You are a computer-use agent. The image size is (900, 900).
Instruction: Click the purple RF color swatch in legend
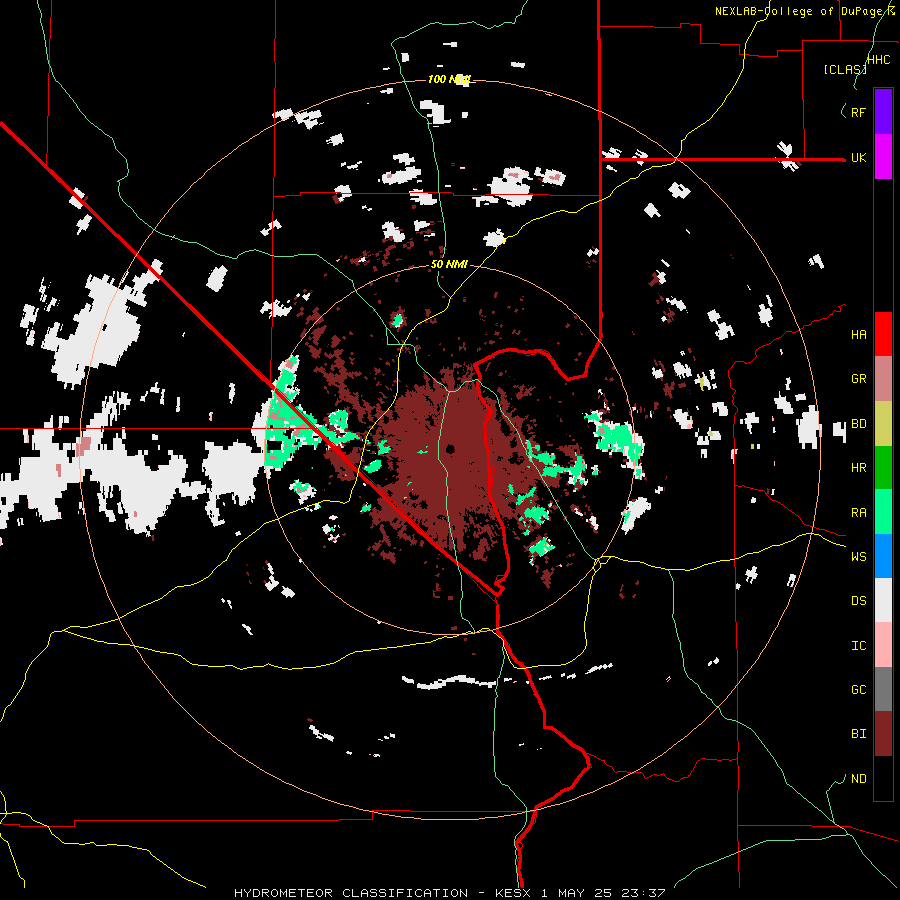point(883,111)
